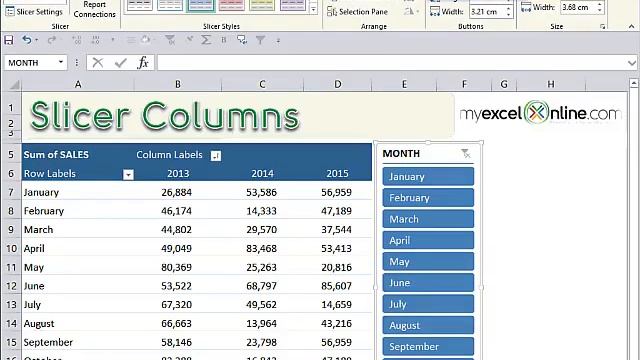Select the purple slicer style thumbnail
640x360 pixels.
pyautogui.click(x=293, y=5)
